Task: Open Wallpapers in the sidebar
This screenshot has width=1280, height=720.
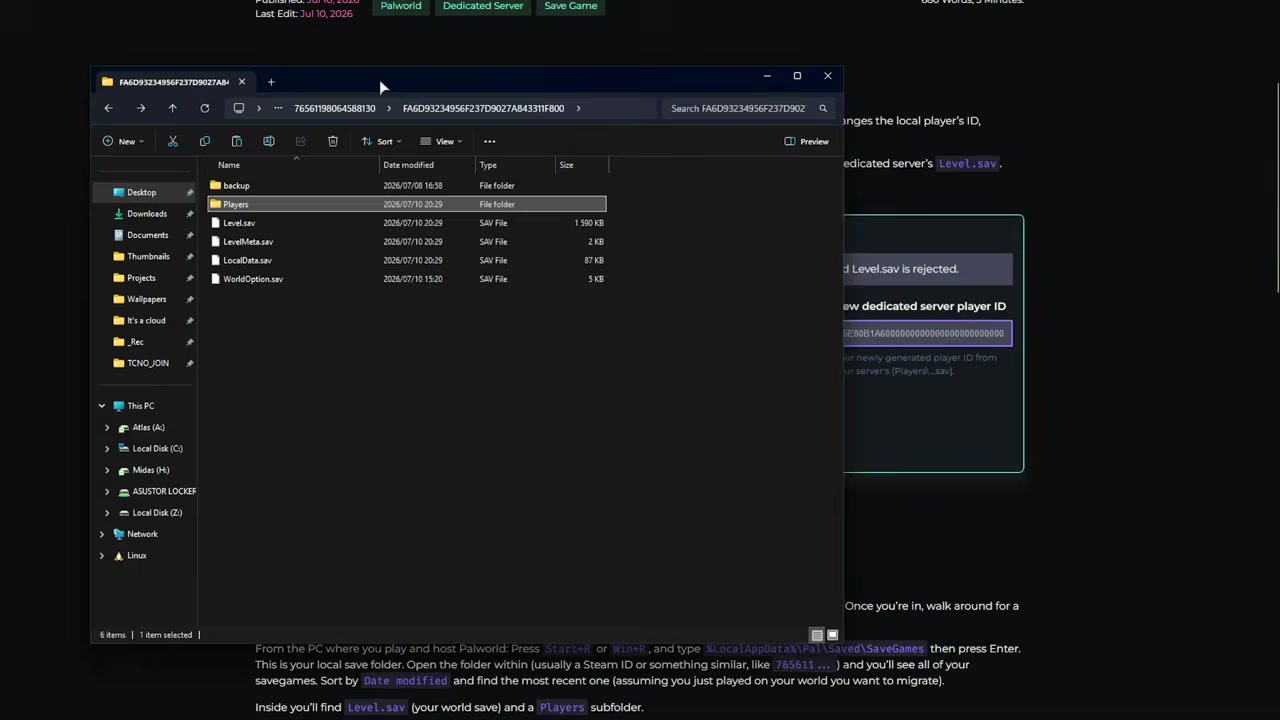Action: click(146, 299)
